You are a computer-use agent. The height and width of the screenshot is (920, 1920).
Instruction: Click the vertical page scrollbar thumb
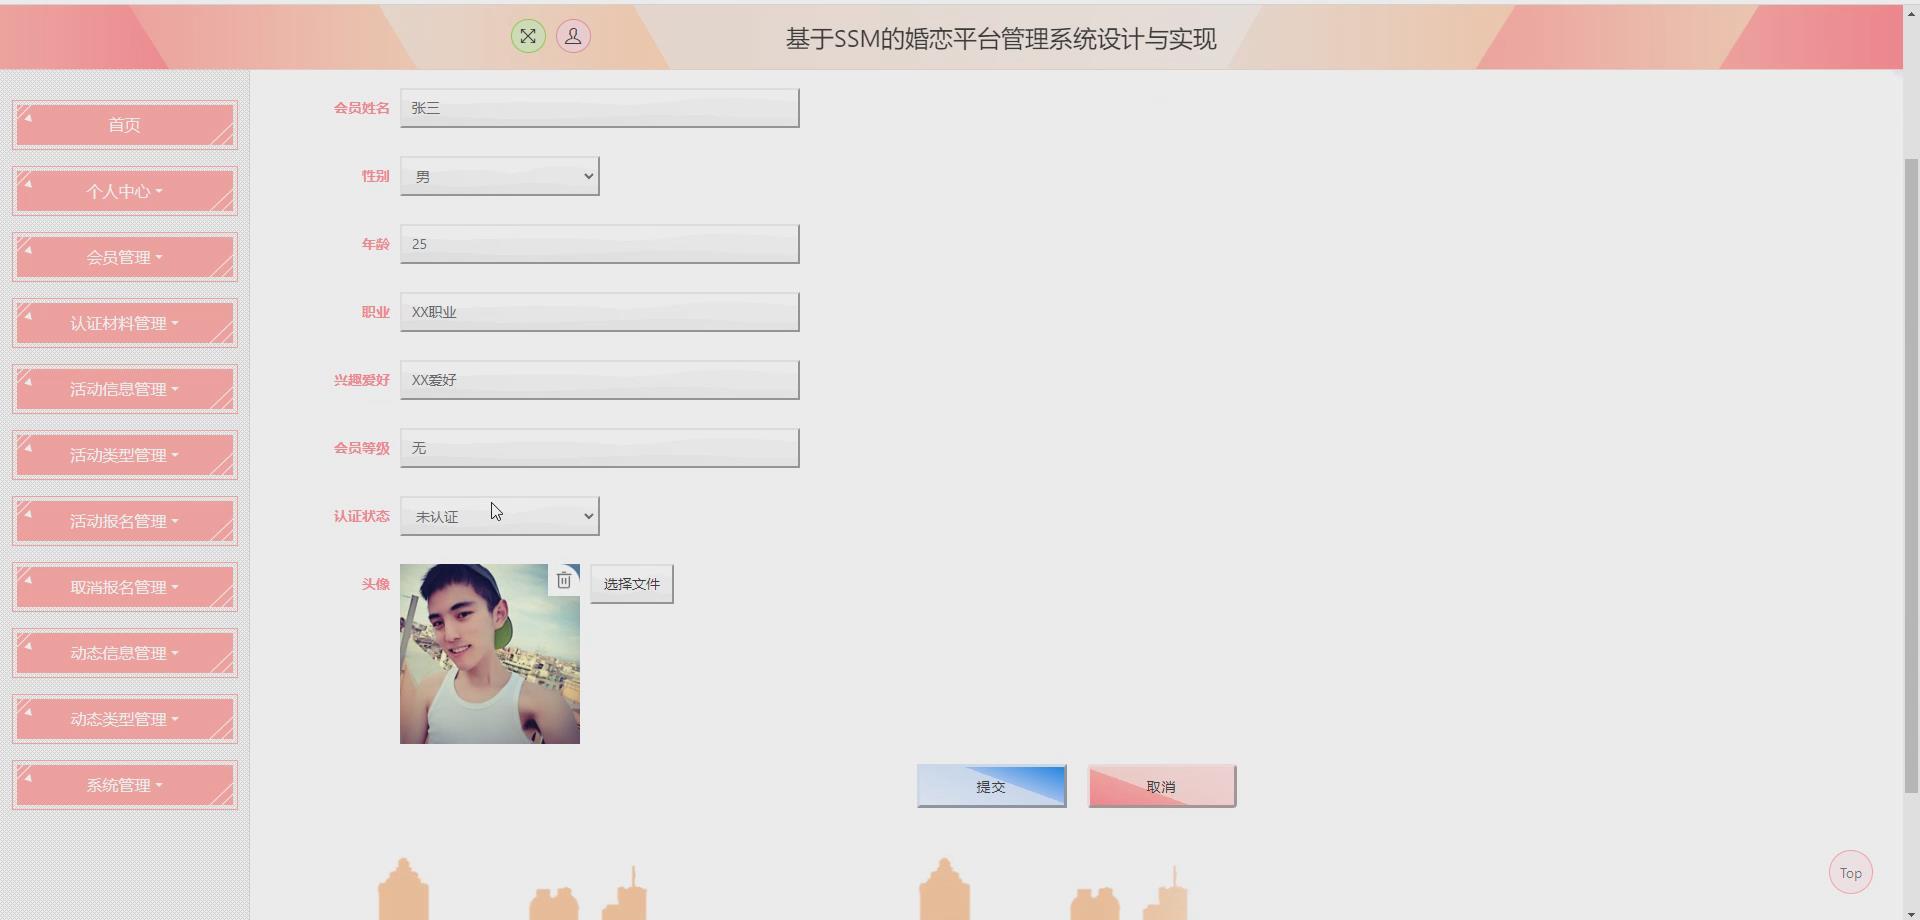[x=1911, y=475]
